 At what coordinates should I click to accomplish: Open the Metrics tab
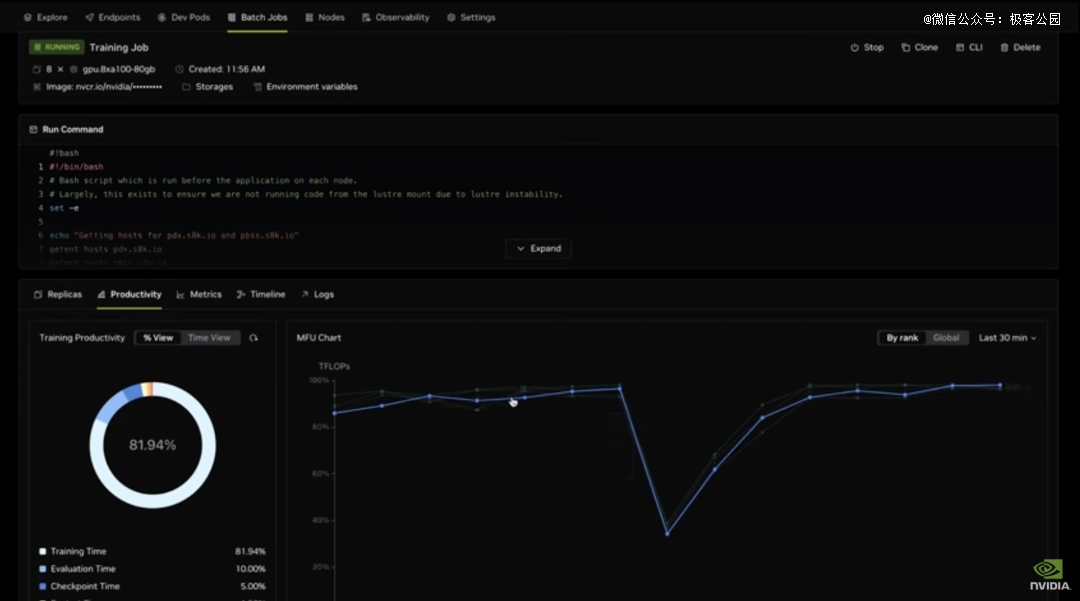(199, 294)
